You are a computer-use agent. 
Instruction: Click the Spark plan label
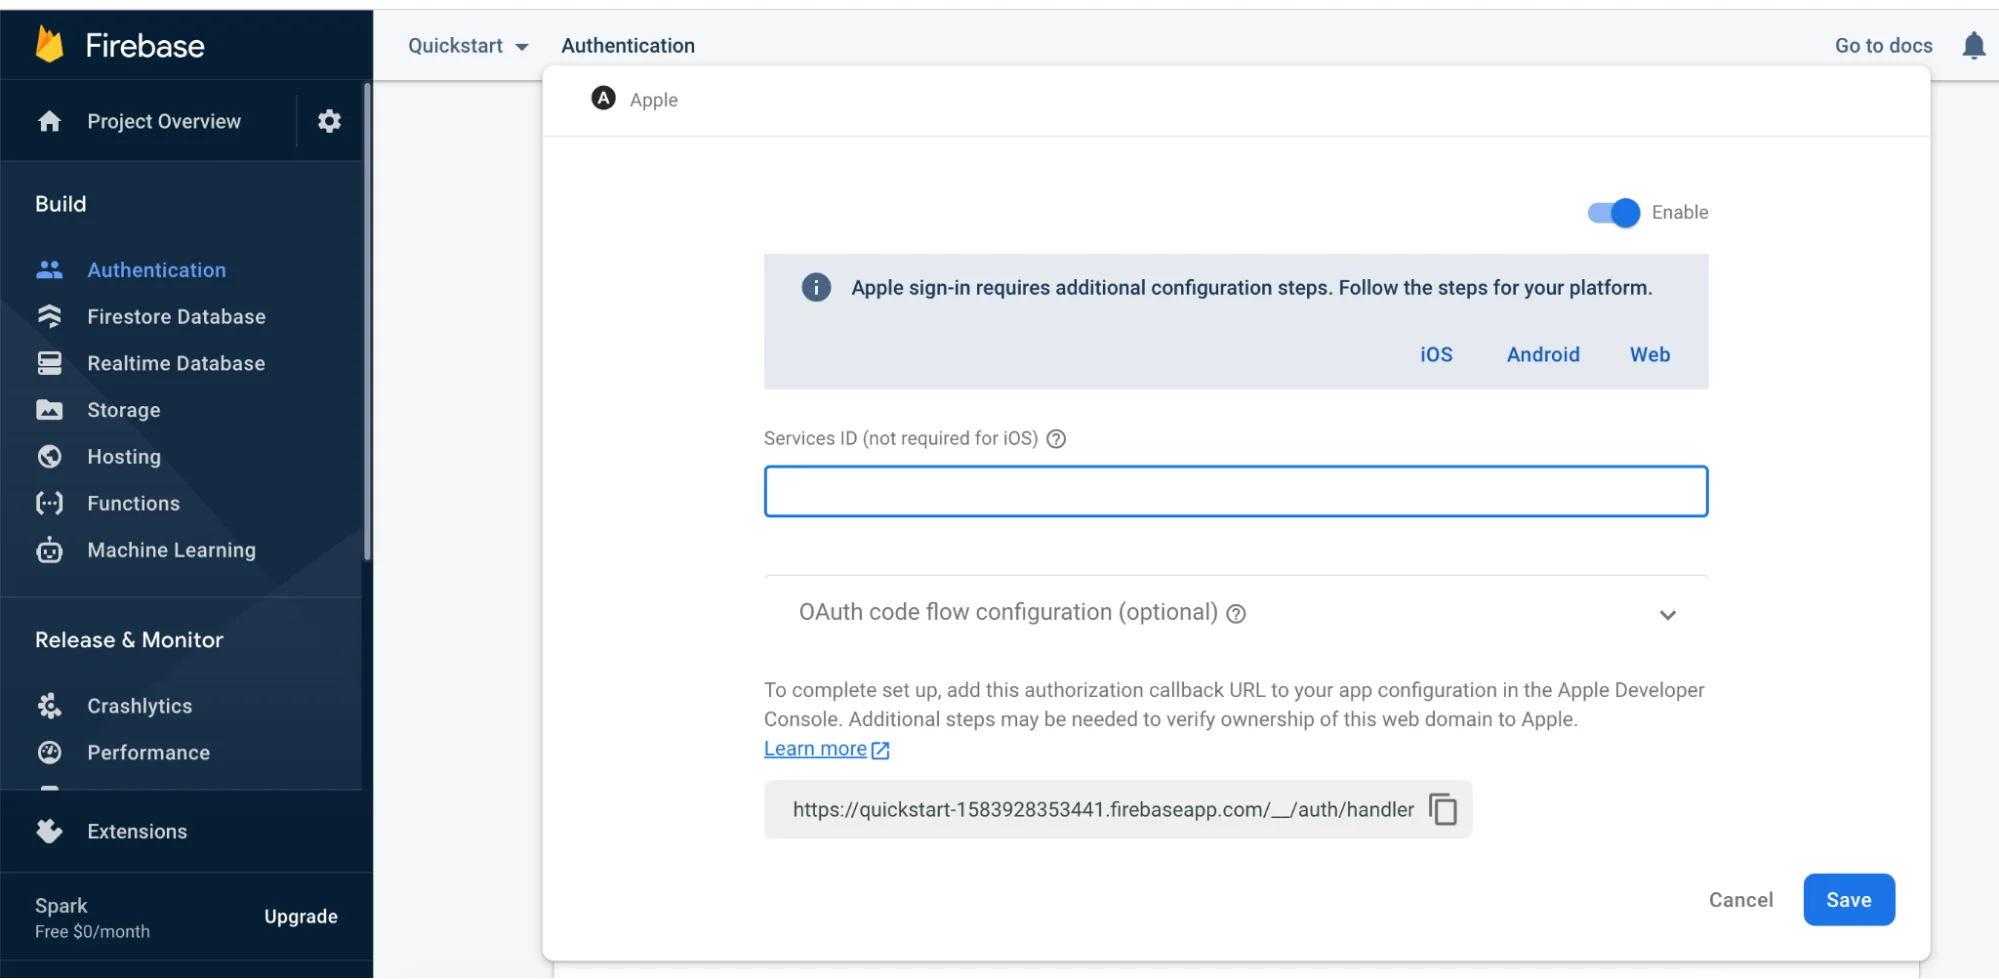coord(61,906)
